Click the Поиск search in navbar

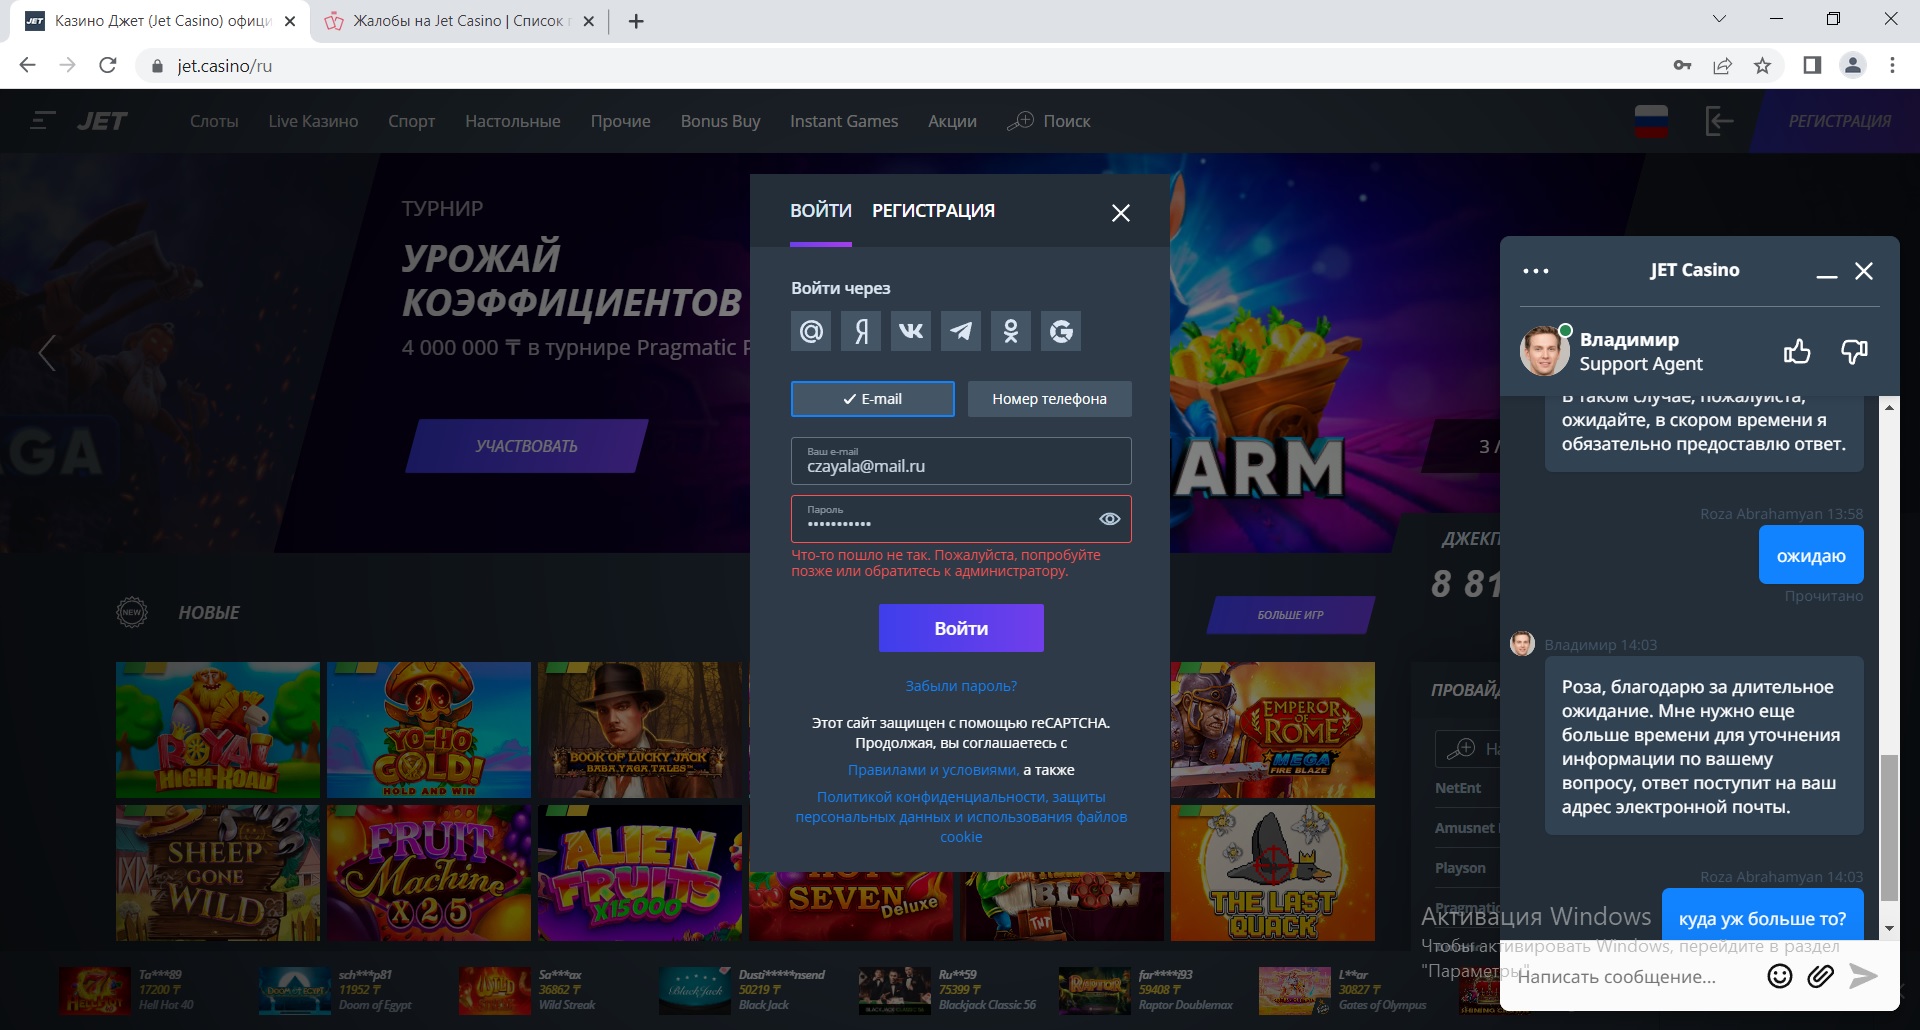pos(1049,121)
